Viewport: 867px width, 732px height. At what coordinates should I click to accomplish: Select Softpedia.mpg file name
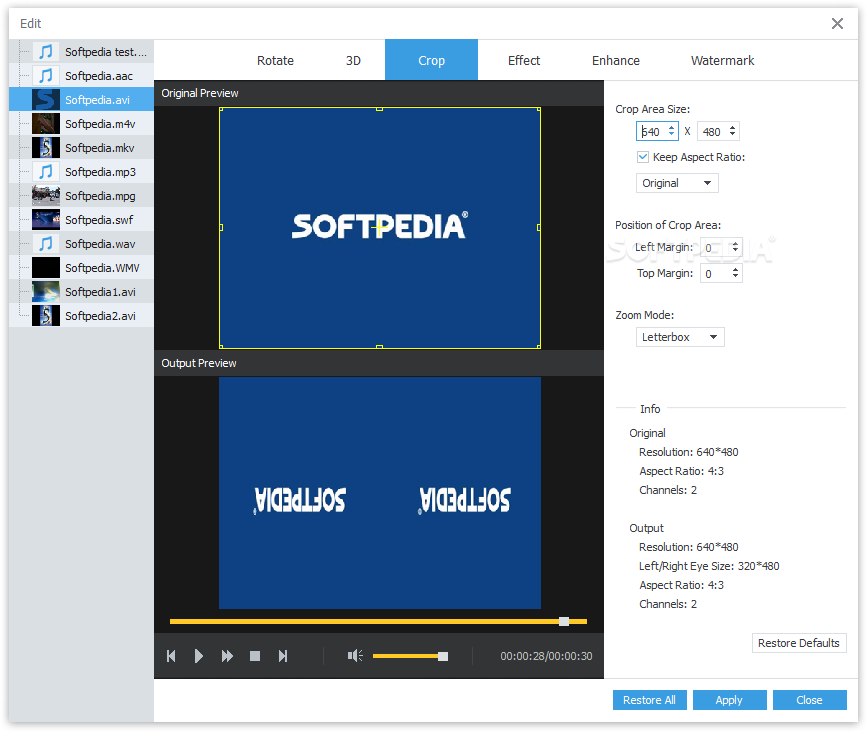point(100,196)
